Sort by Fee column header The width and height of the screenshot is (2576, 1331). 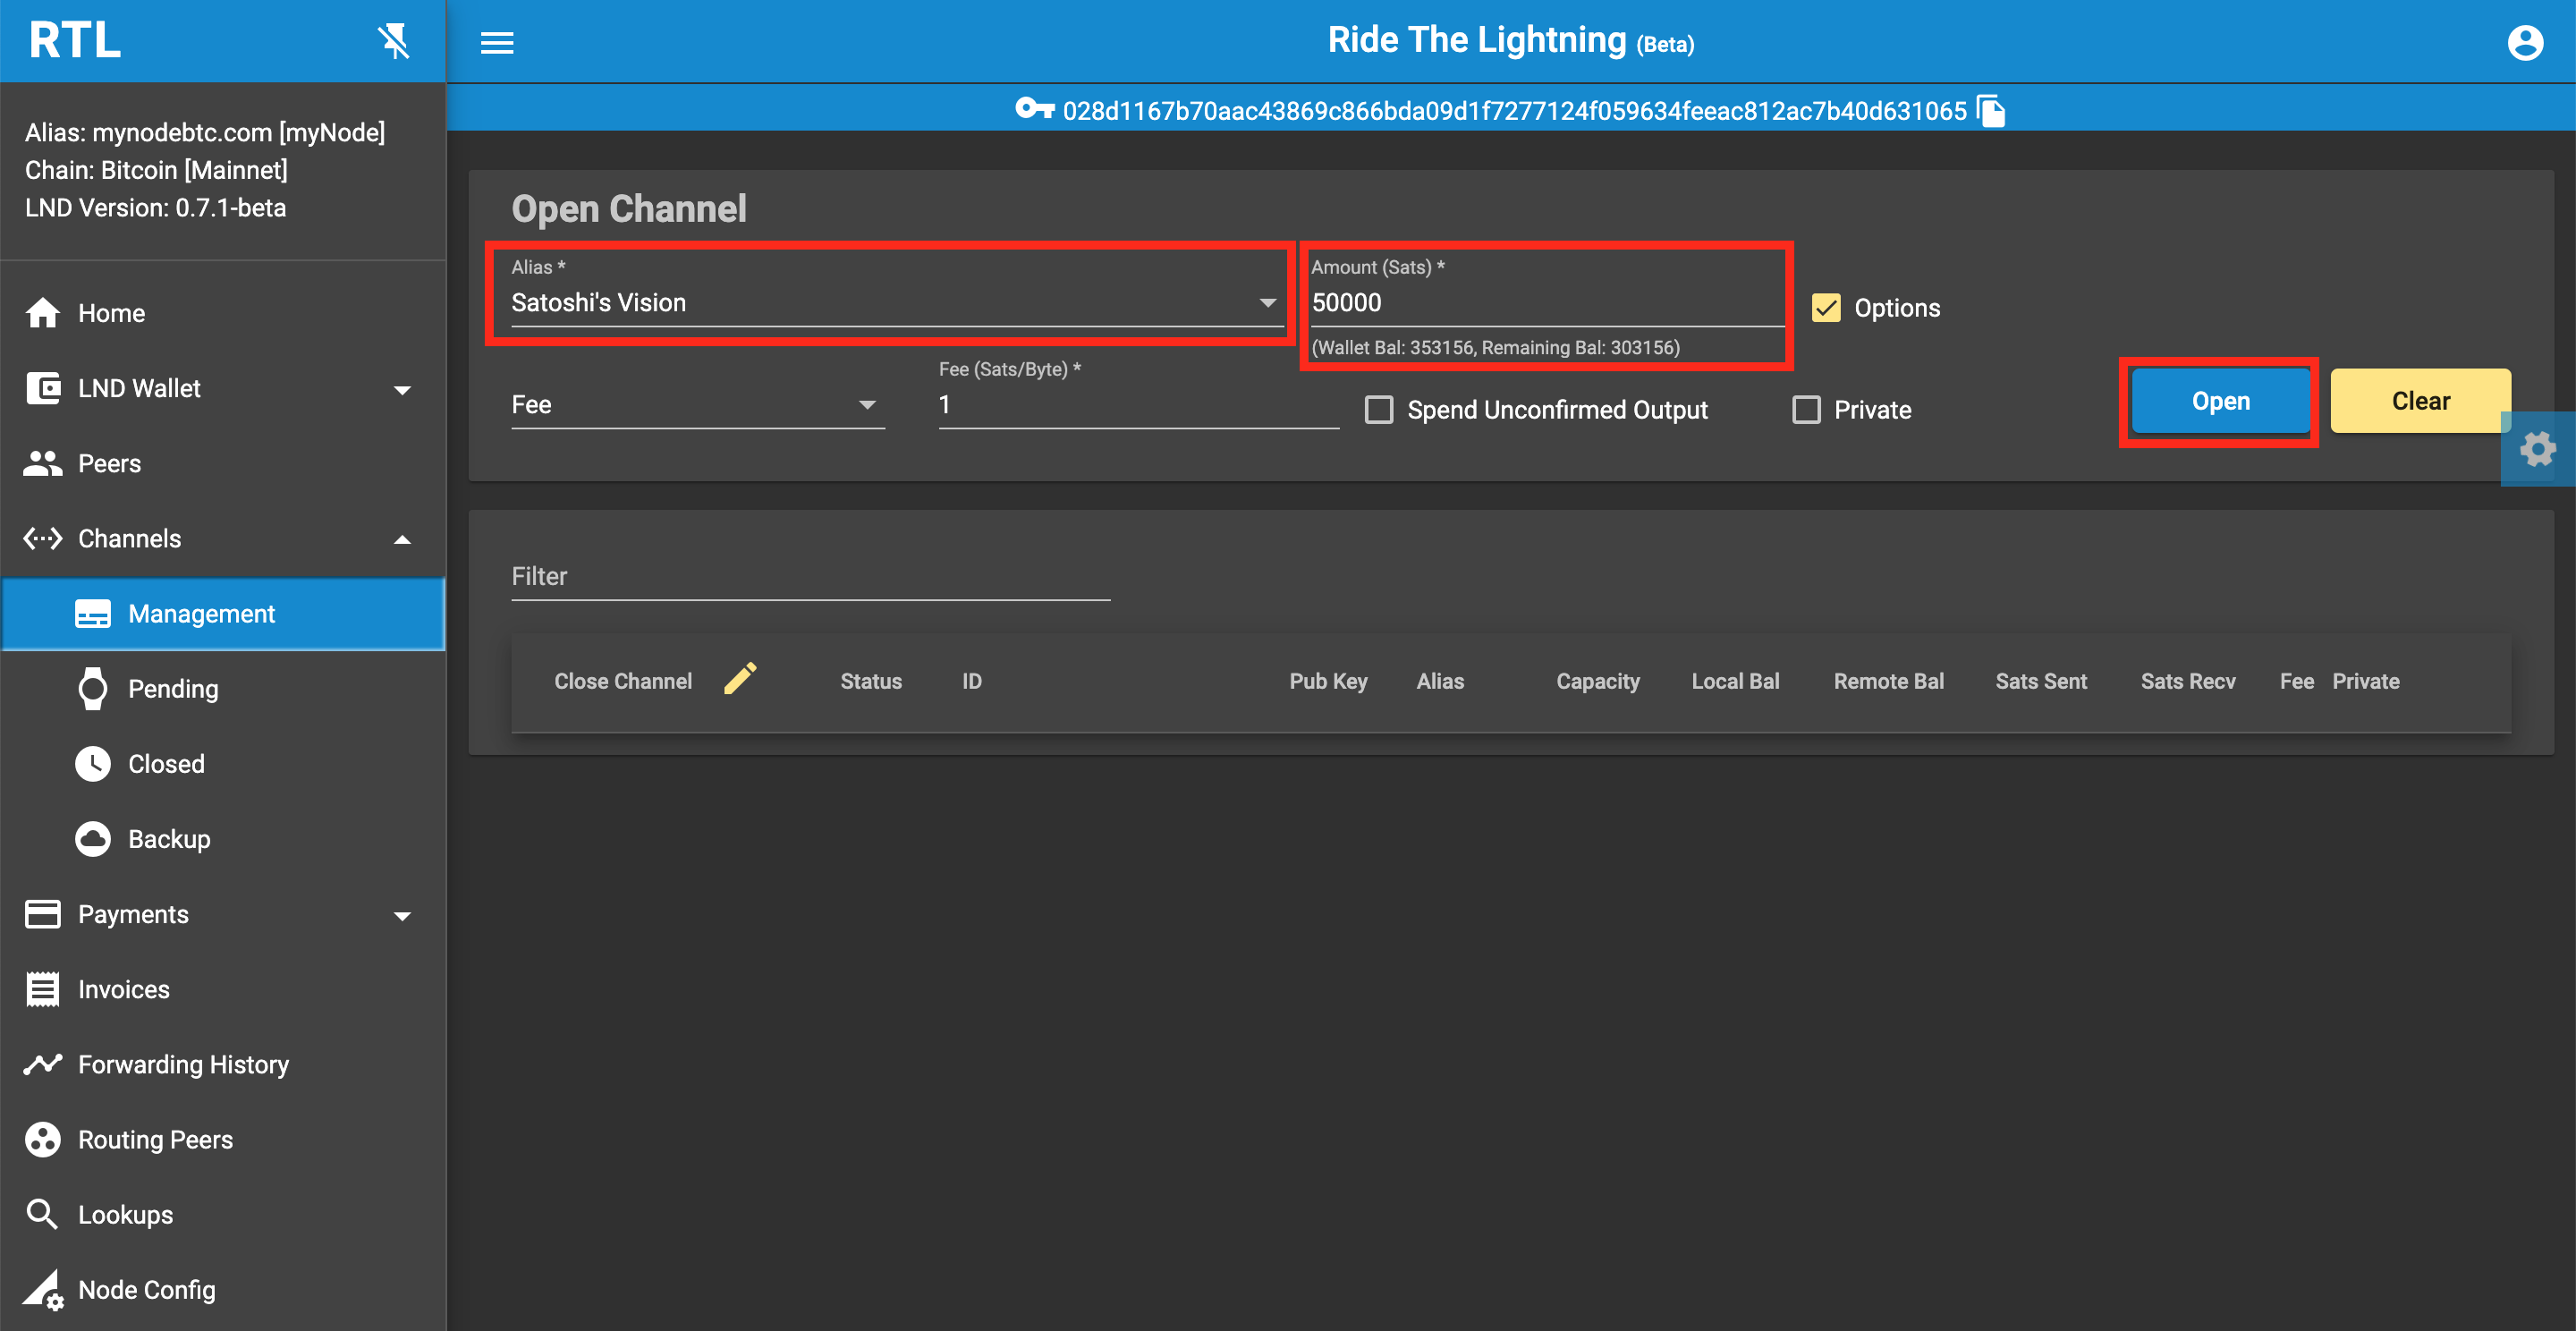coord(2296,681)
